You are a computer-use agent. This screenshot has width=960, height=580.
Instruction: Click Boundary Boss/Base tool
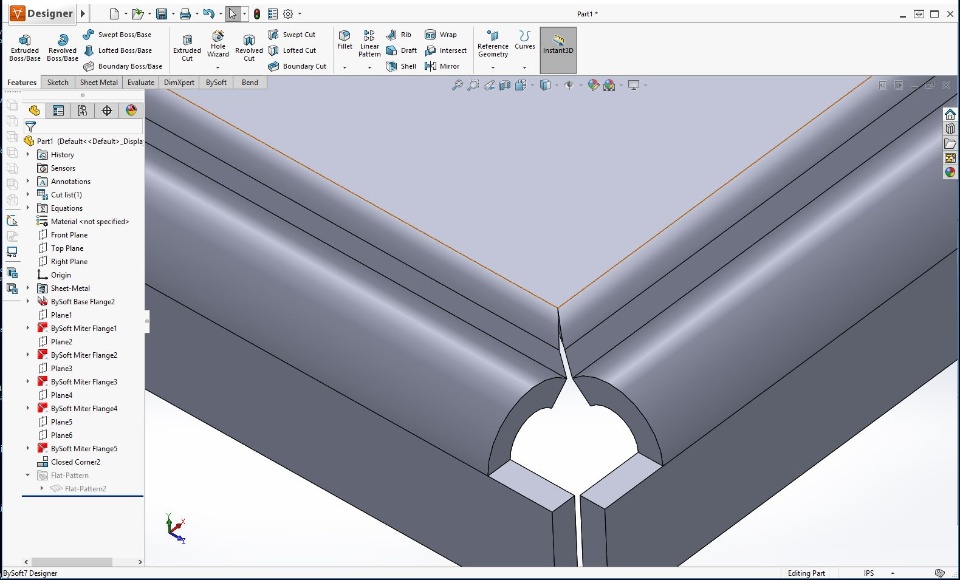[x=122, y=66]
